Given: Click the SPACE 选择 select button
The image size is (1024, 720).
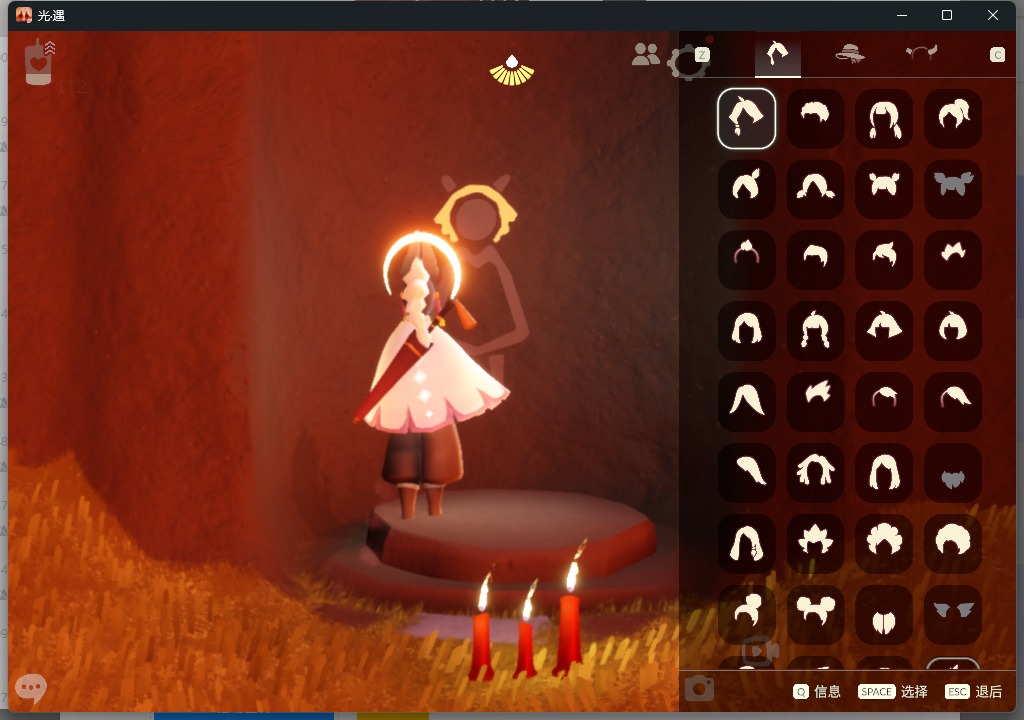Looking at the screenshot, I should click(893, 692).
